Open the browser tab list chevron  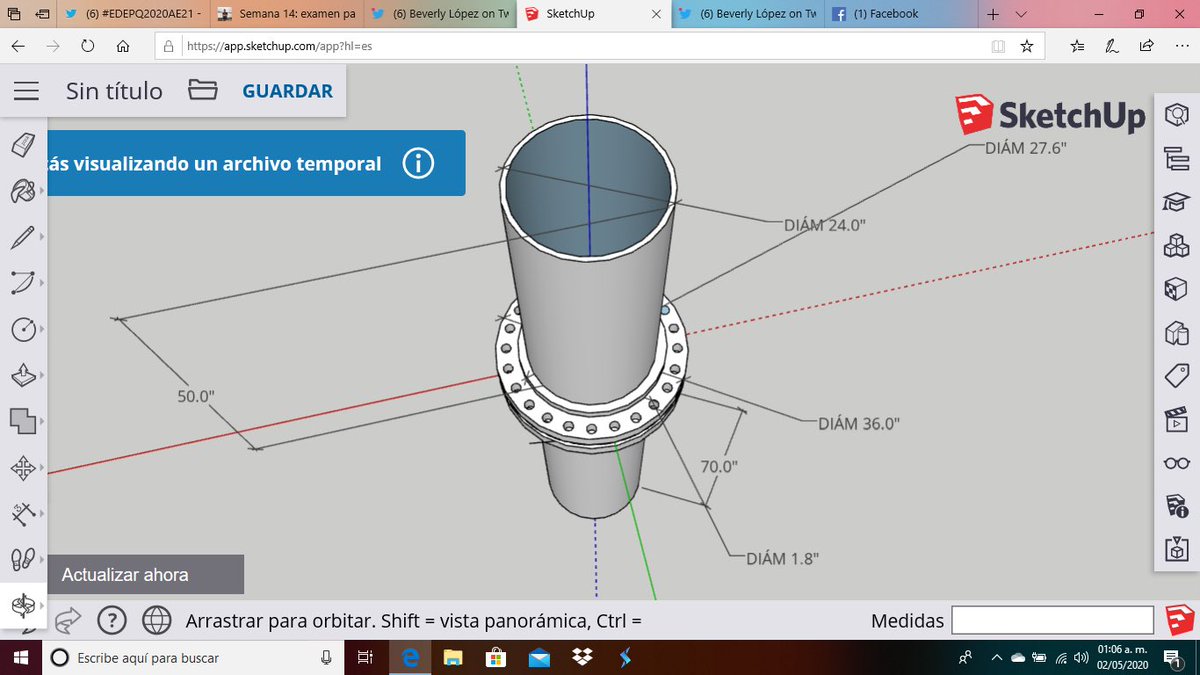[1020, 14]
